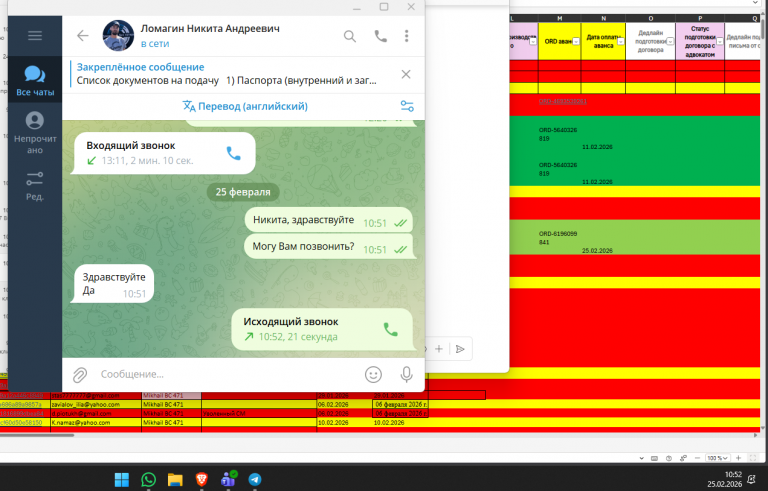Select message Никита, здравствуйте
The width and height of the screenshot is (768, 491).
tap(329, 221)
